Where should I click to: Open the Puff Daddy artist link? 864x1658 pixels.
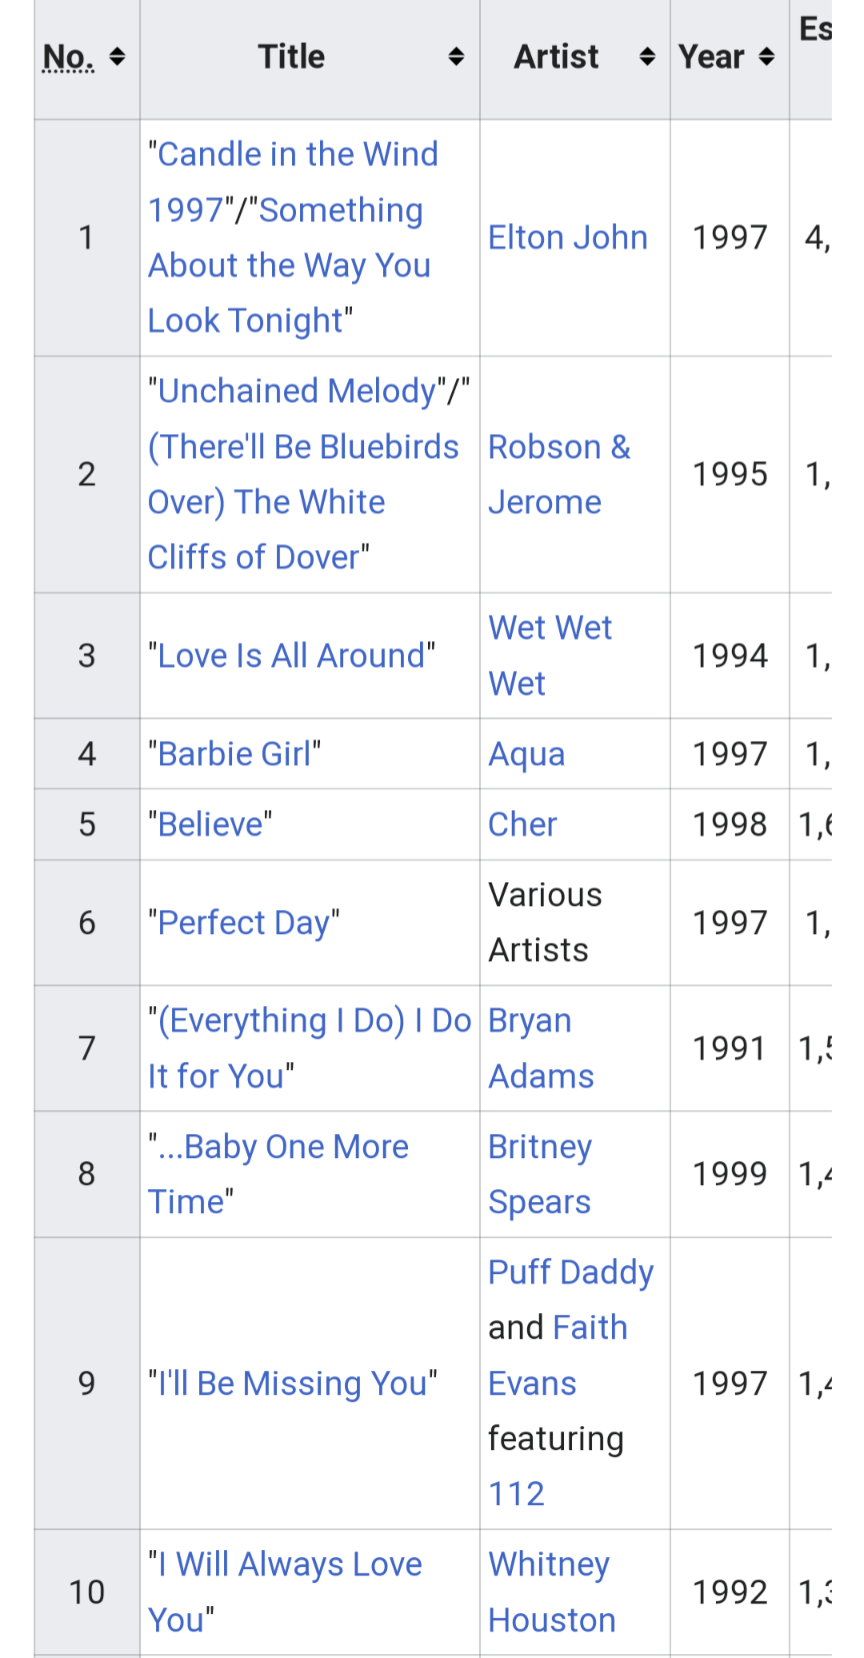click(570, 1273)
